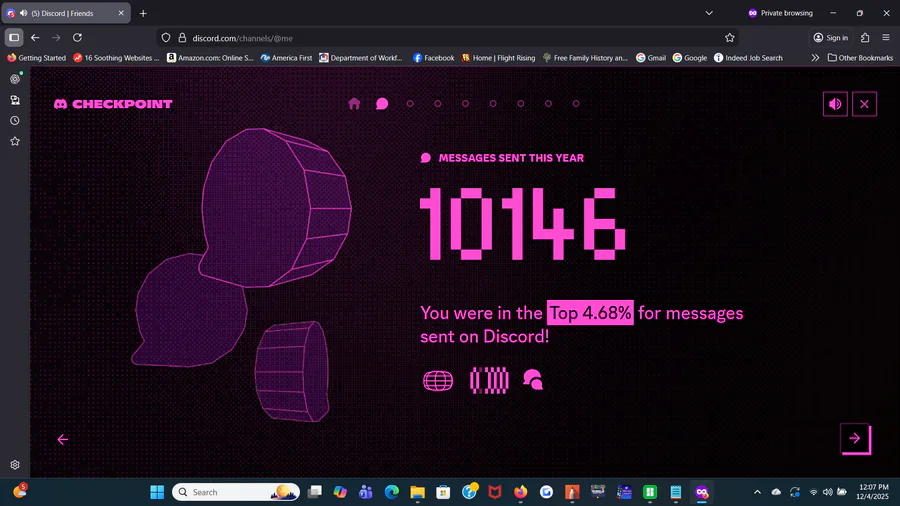Open 16 Soothing Websites bookmark
The height and width of the screenshot is (506, 900).
tap(117, 58)
